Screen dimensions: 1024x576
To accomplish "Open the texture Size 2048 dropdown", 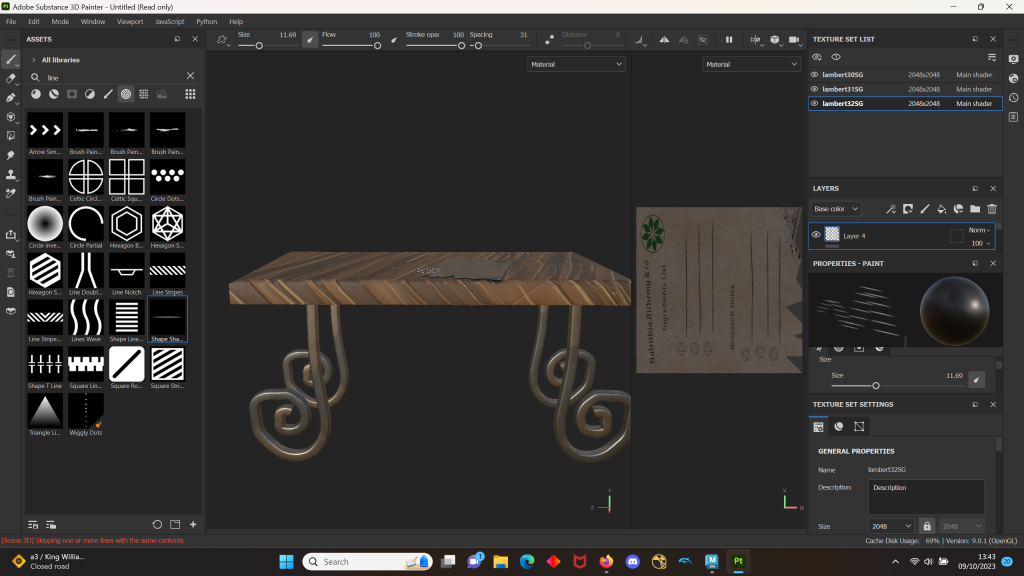I will point(891,526).
